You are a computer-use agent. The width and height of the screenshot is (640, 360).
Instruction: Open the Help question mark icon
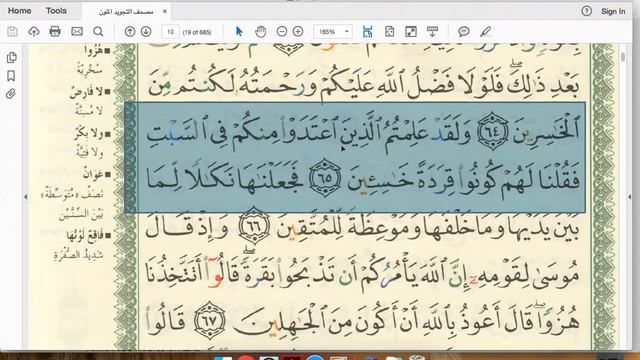click(x=587, y=11)
